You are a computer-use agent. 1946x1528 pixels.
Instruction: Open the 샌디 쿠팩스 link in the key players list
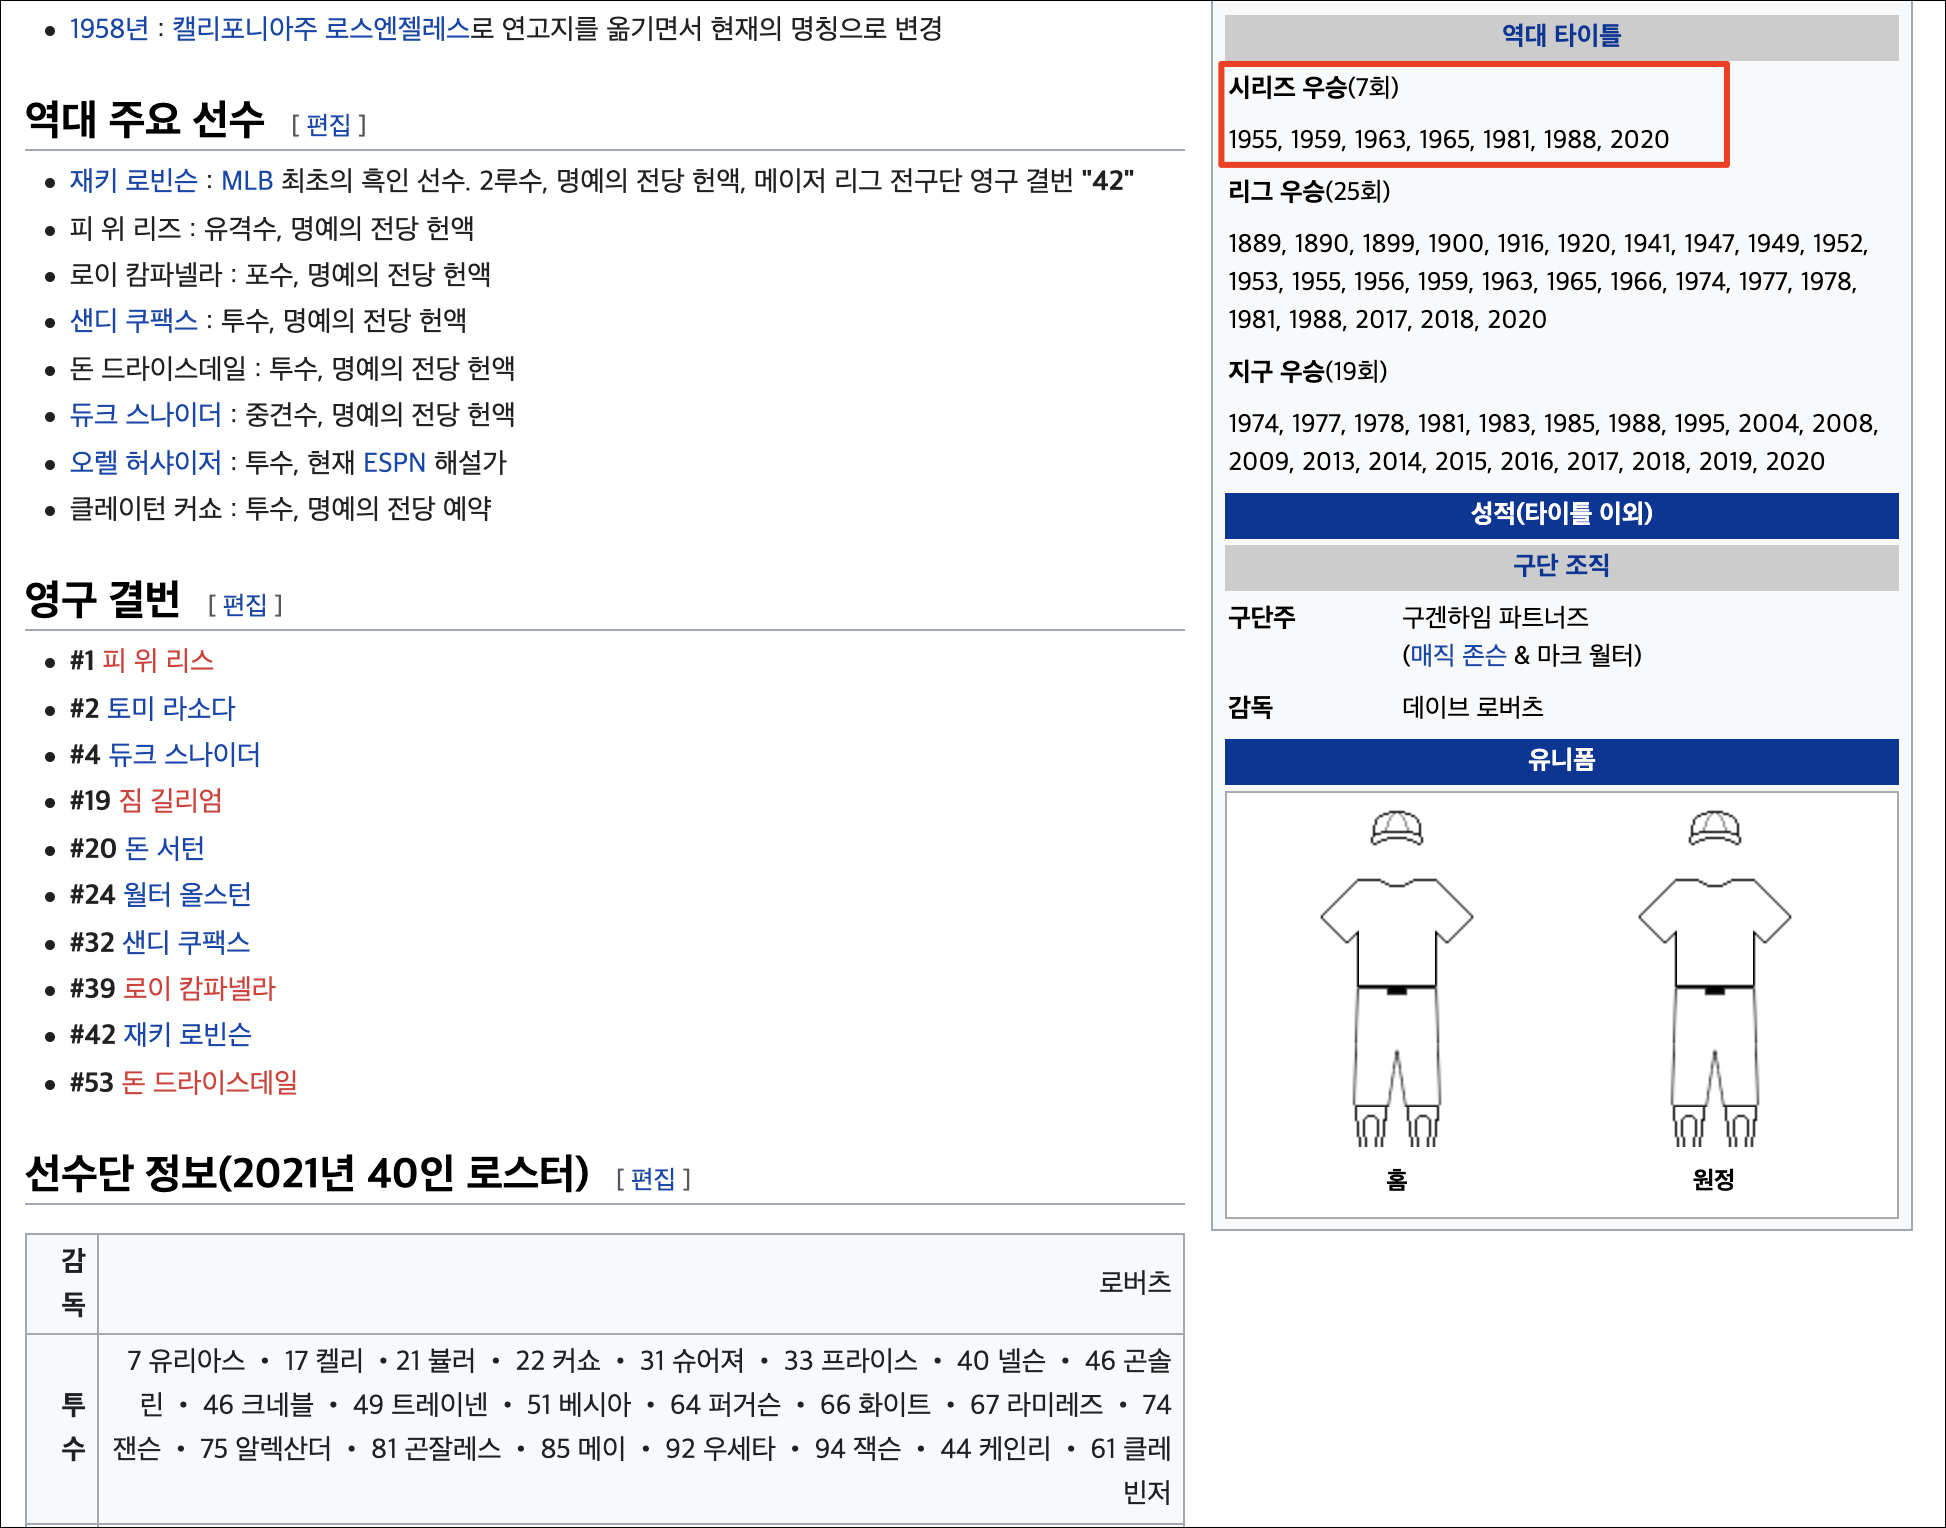[133, 321]
